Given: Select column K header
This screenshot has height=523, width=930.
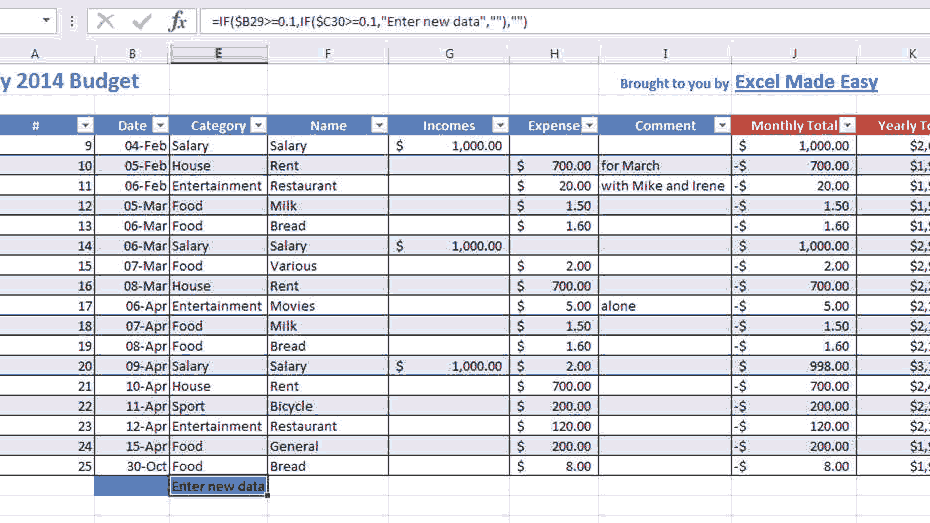Looking at the screenshot, I should pyautogui.click(x=912, y=54).
